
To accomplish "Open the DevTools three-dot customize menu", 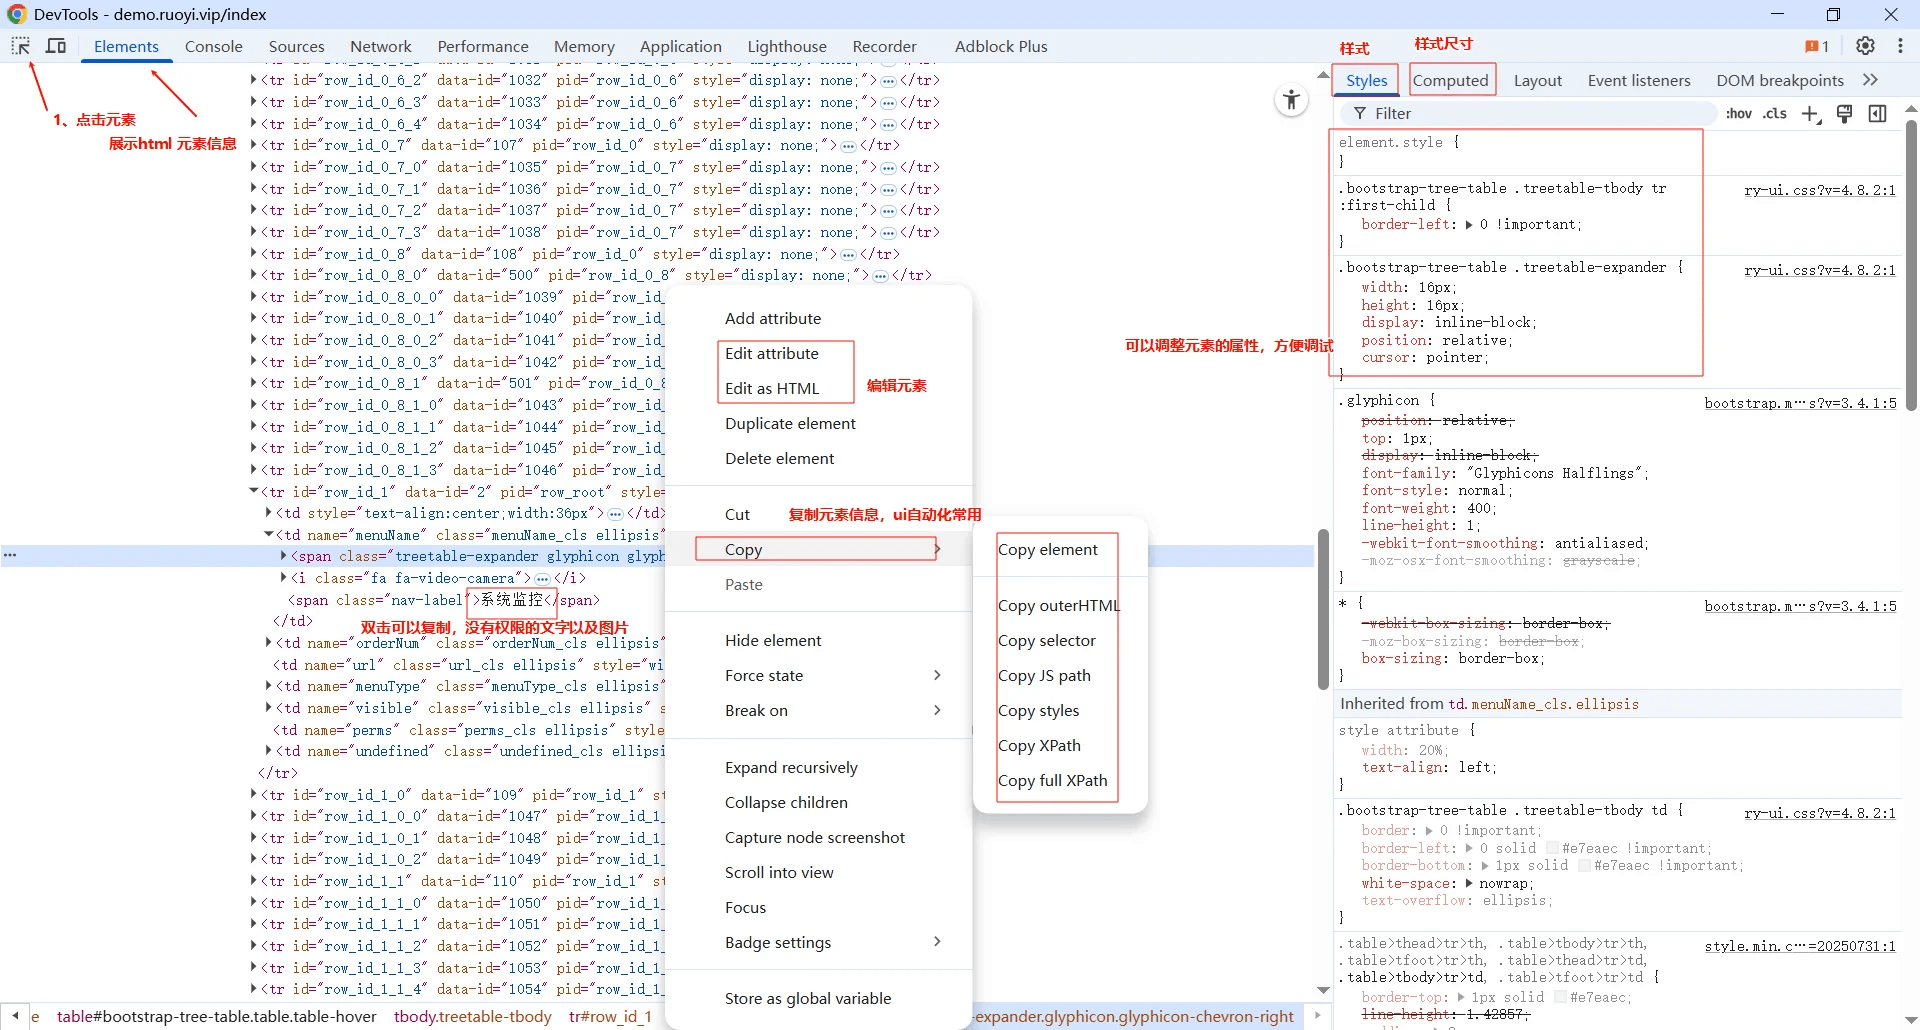I will click(x=1900, y=46).
